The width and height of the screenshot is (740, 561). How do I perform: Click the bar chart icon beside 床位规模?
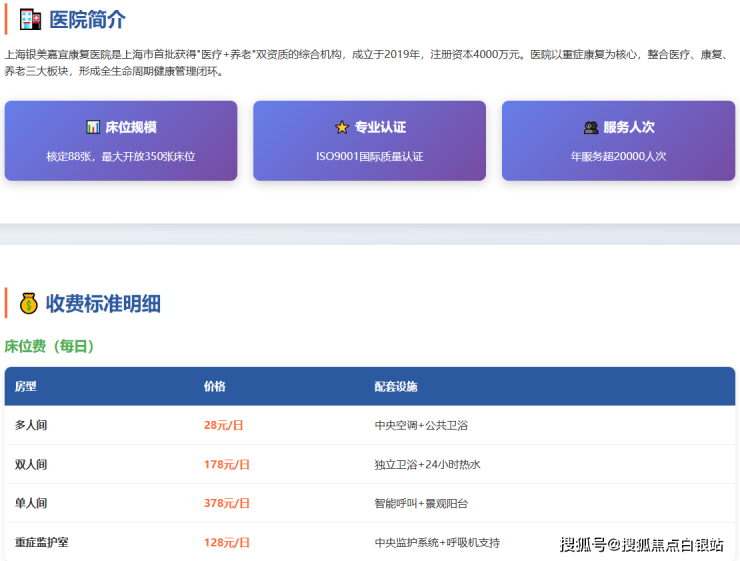[92, 127]
